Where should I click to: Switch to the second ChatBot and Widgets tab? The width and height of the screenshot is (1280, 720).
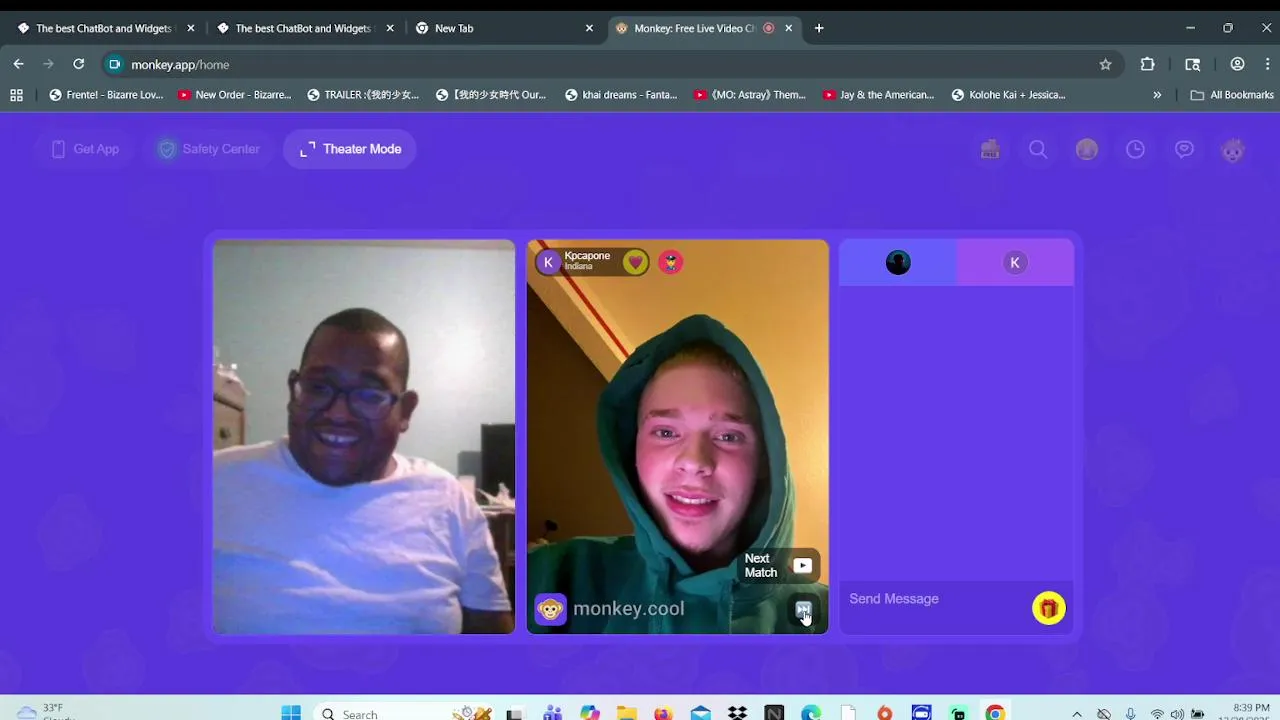[304, 28]
